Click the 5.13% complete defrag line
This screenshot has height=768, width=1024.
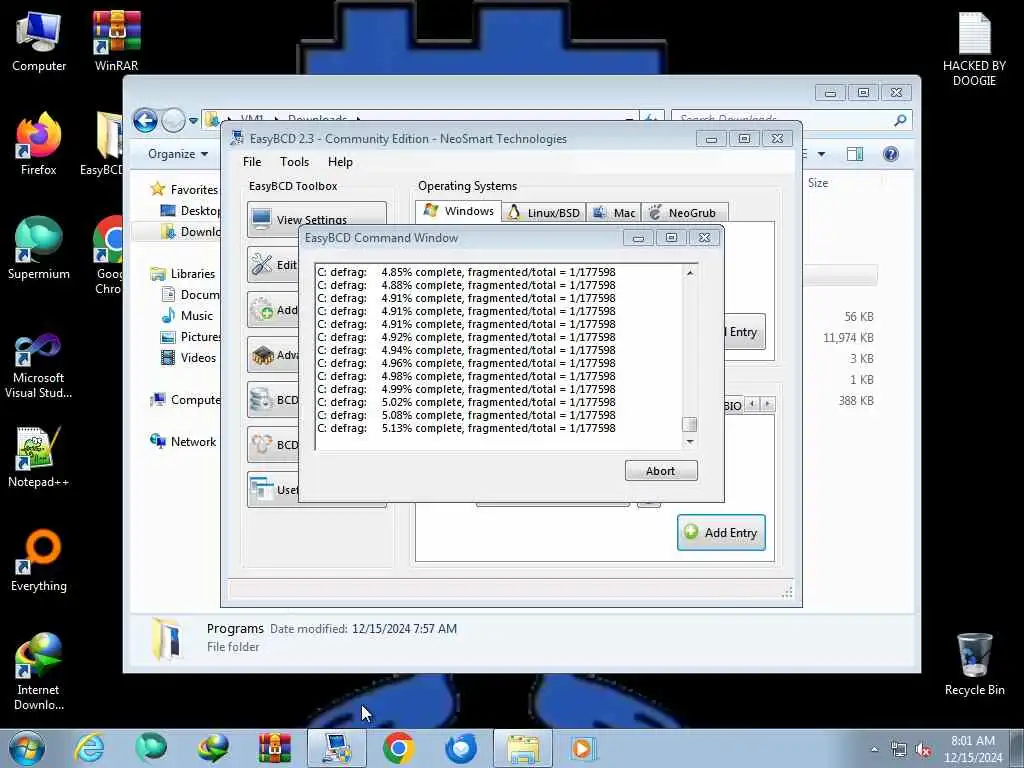coord(466,428)
